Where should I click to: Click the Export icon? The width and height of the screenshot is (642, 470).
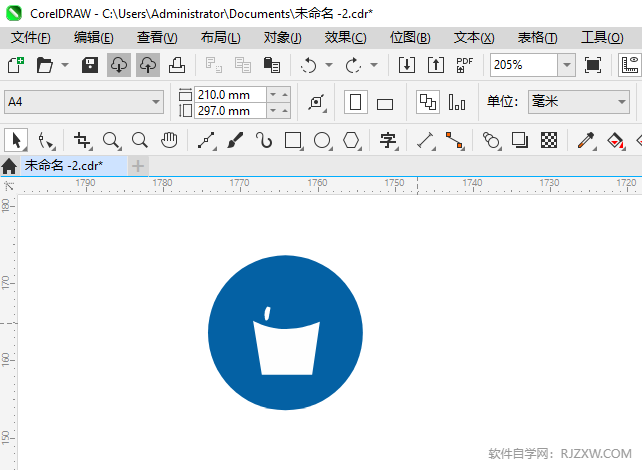[436, 65]
